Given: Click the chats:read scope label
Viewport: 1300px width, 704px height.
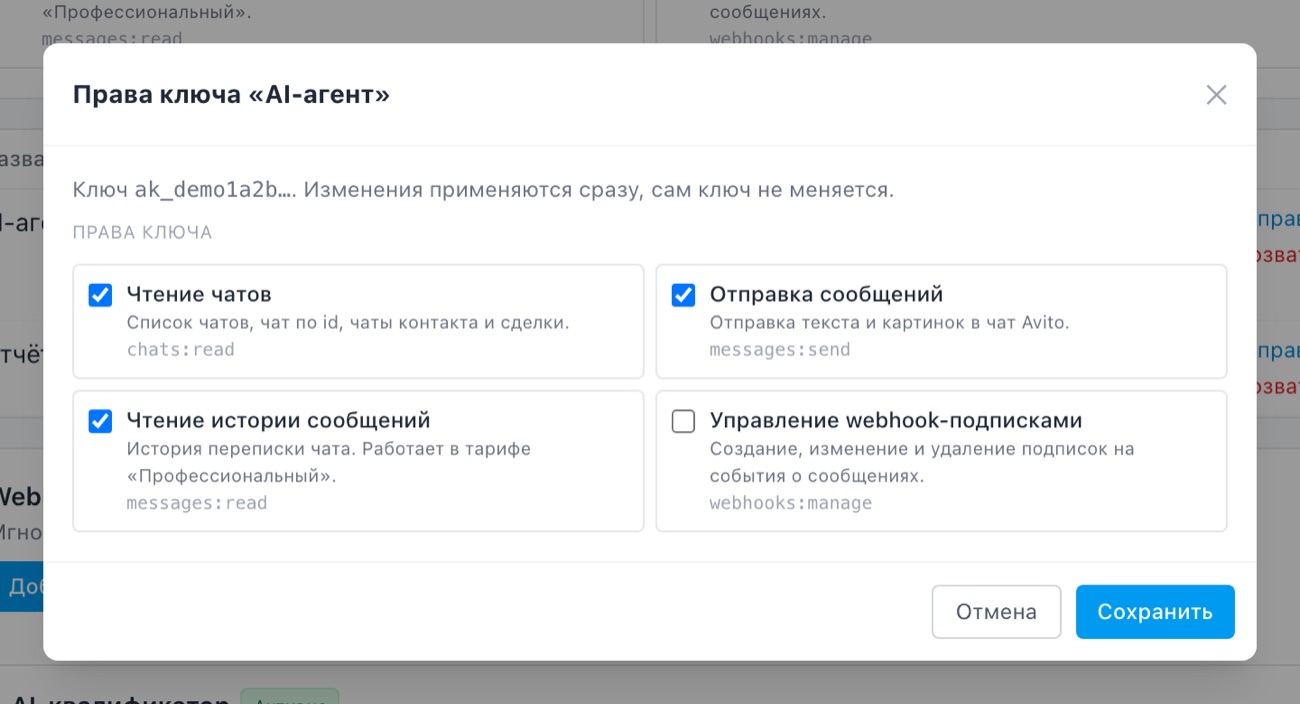Looking at the screenshot, I should tap(181, 350).
